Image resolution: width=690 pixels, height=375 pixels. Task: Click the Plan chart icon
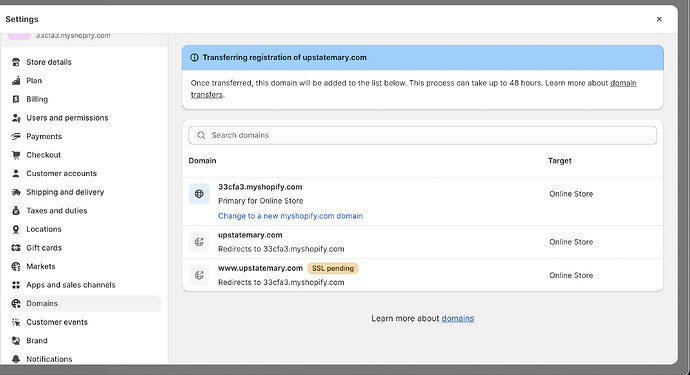pyautogui.click(x=16, y=81)
